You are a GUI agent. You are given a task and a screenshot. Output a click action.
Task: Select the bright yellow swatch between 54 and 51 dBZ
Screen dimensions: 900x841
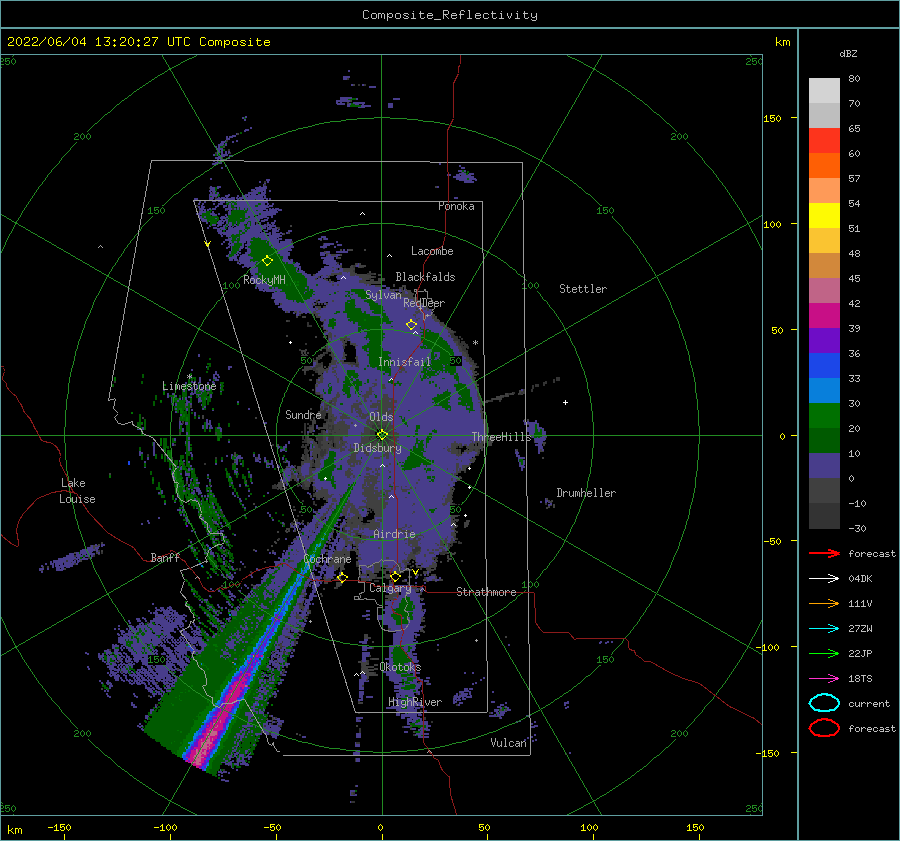824,216
